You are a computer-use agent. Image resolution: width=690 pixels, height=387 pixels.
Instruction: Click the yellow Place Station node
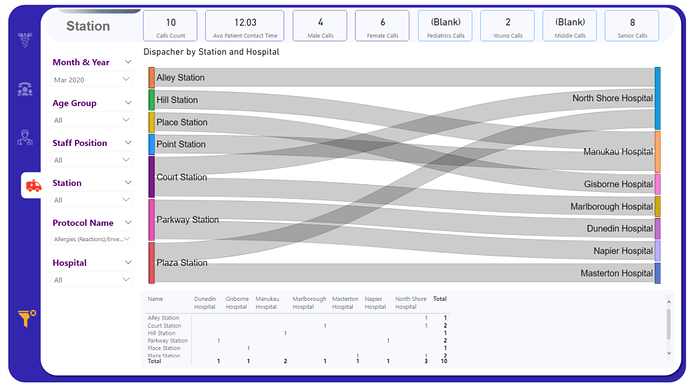pos(151,122)
